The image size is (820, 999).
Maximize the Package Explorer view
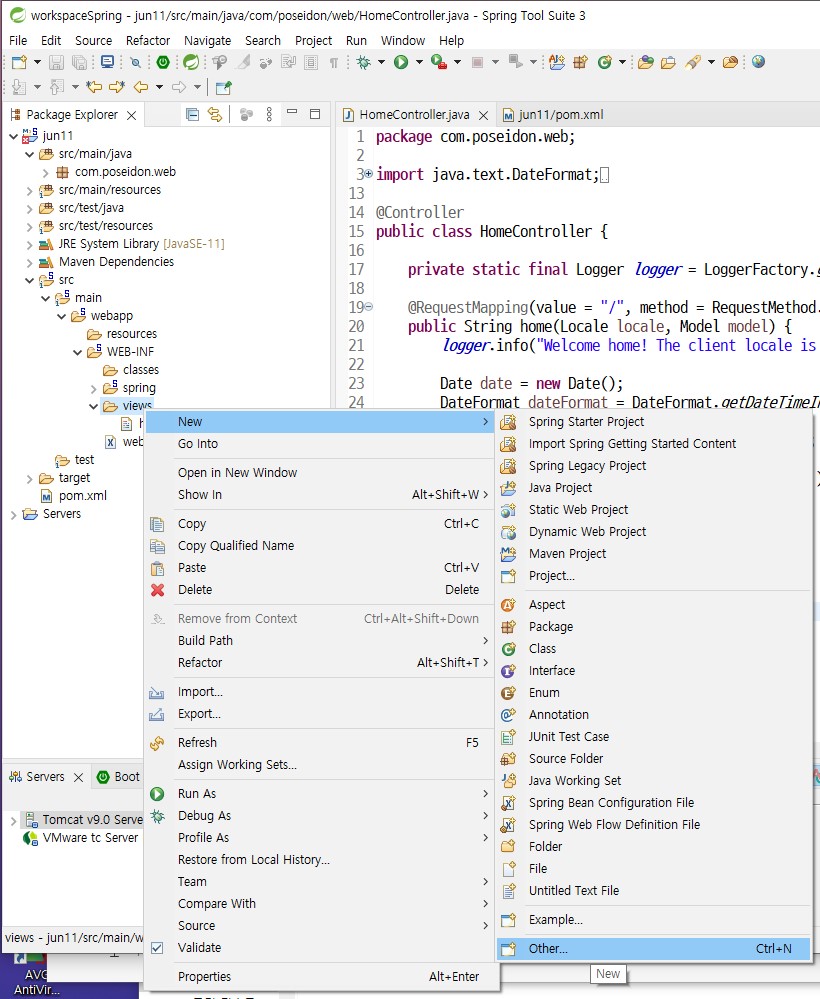coord(315,114)
